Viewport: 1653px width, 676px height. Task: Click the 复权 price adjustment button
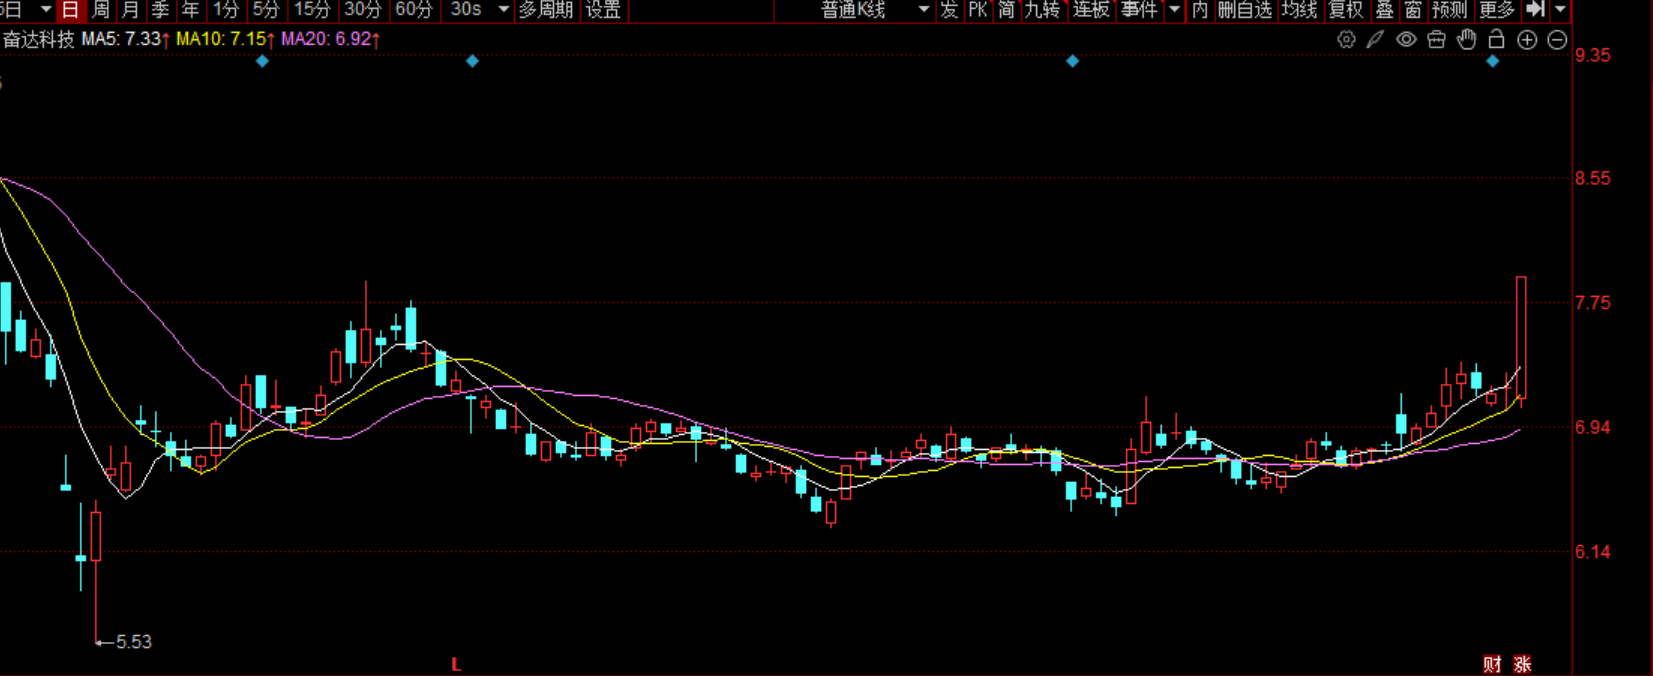pos(1346,10)
